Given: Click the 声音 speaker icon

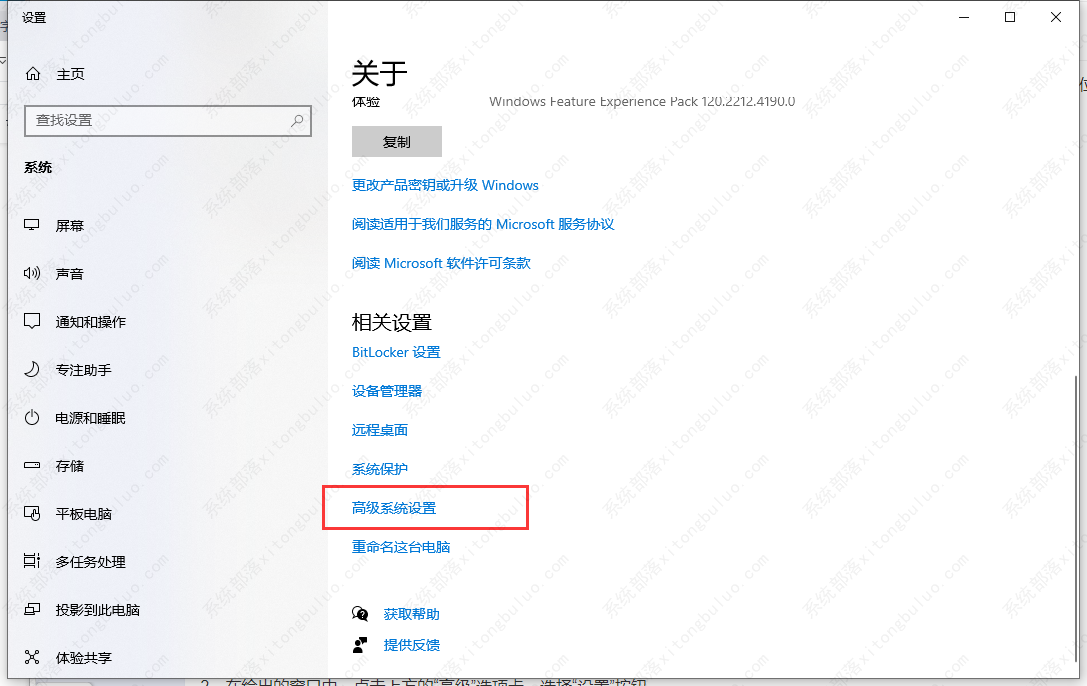Looking at the screenshot, I should tap(32, 273).
